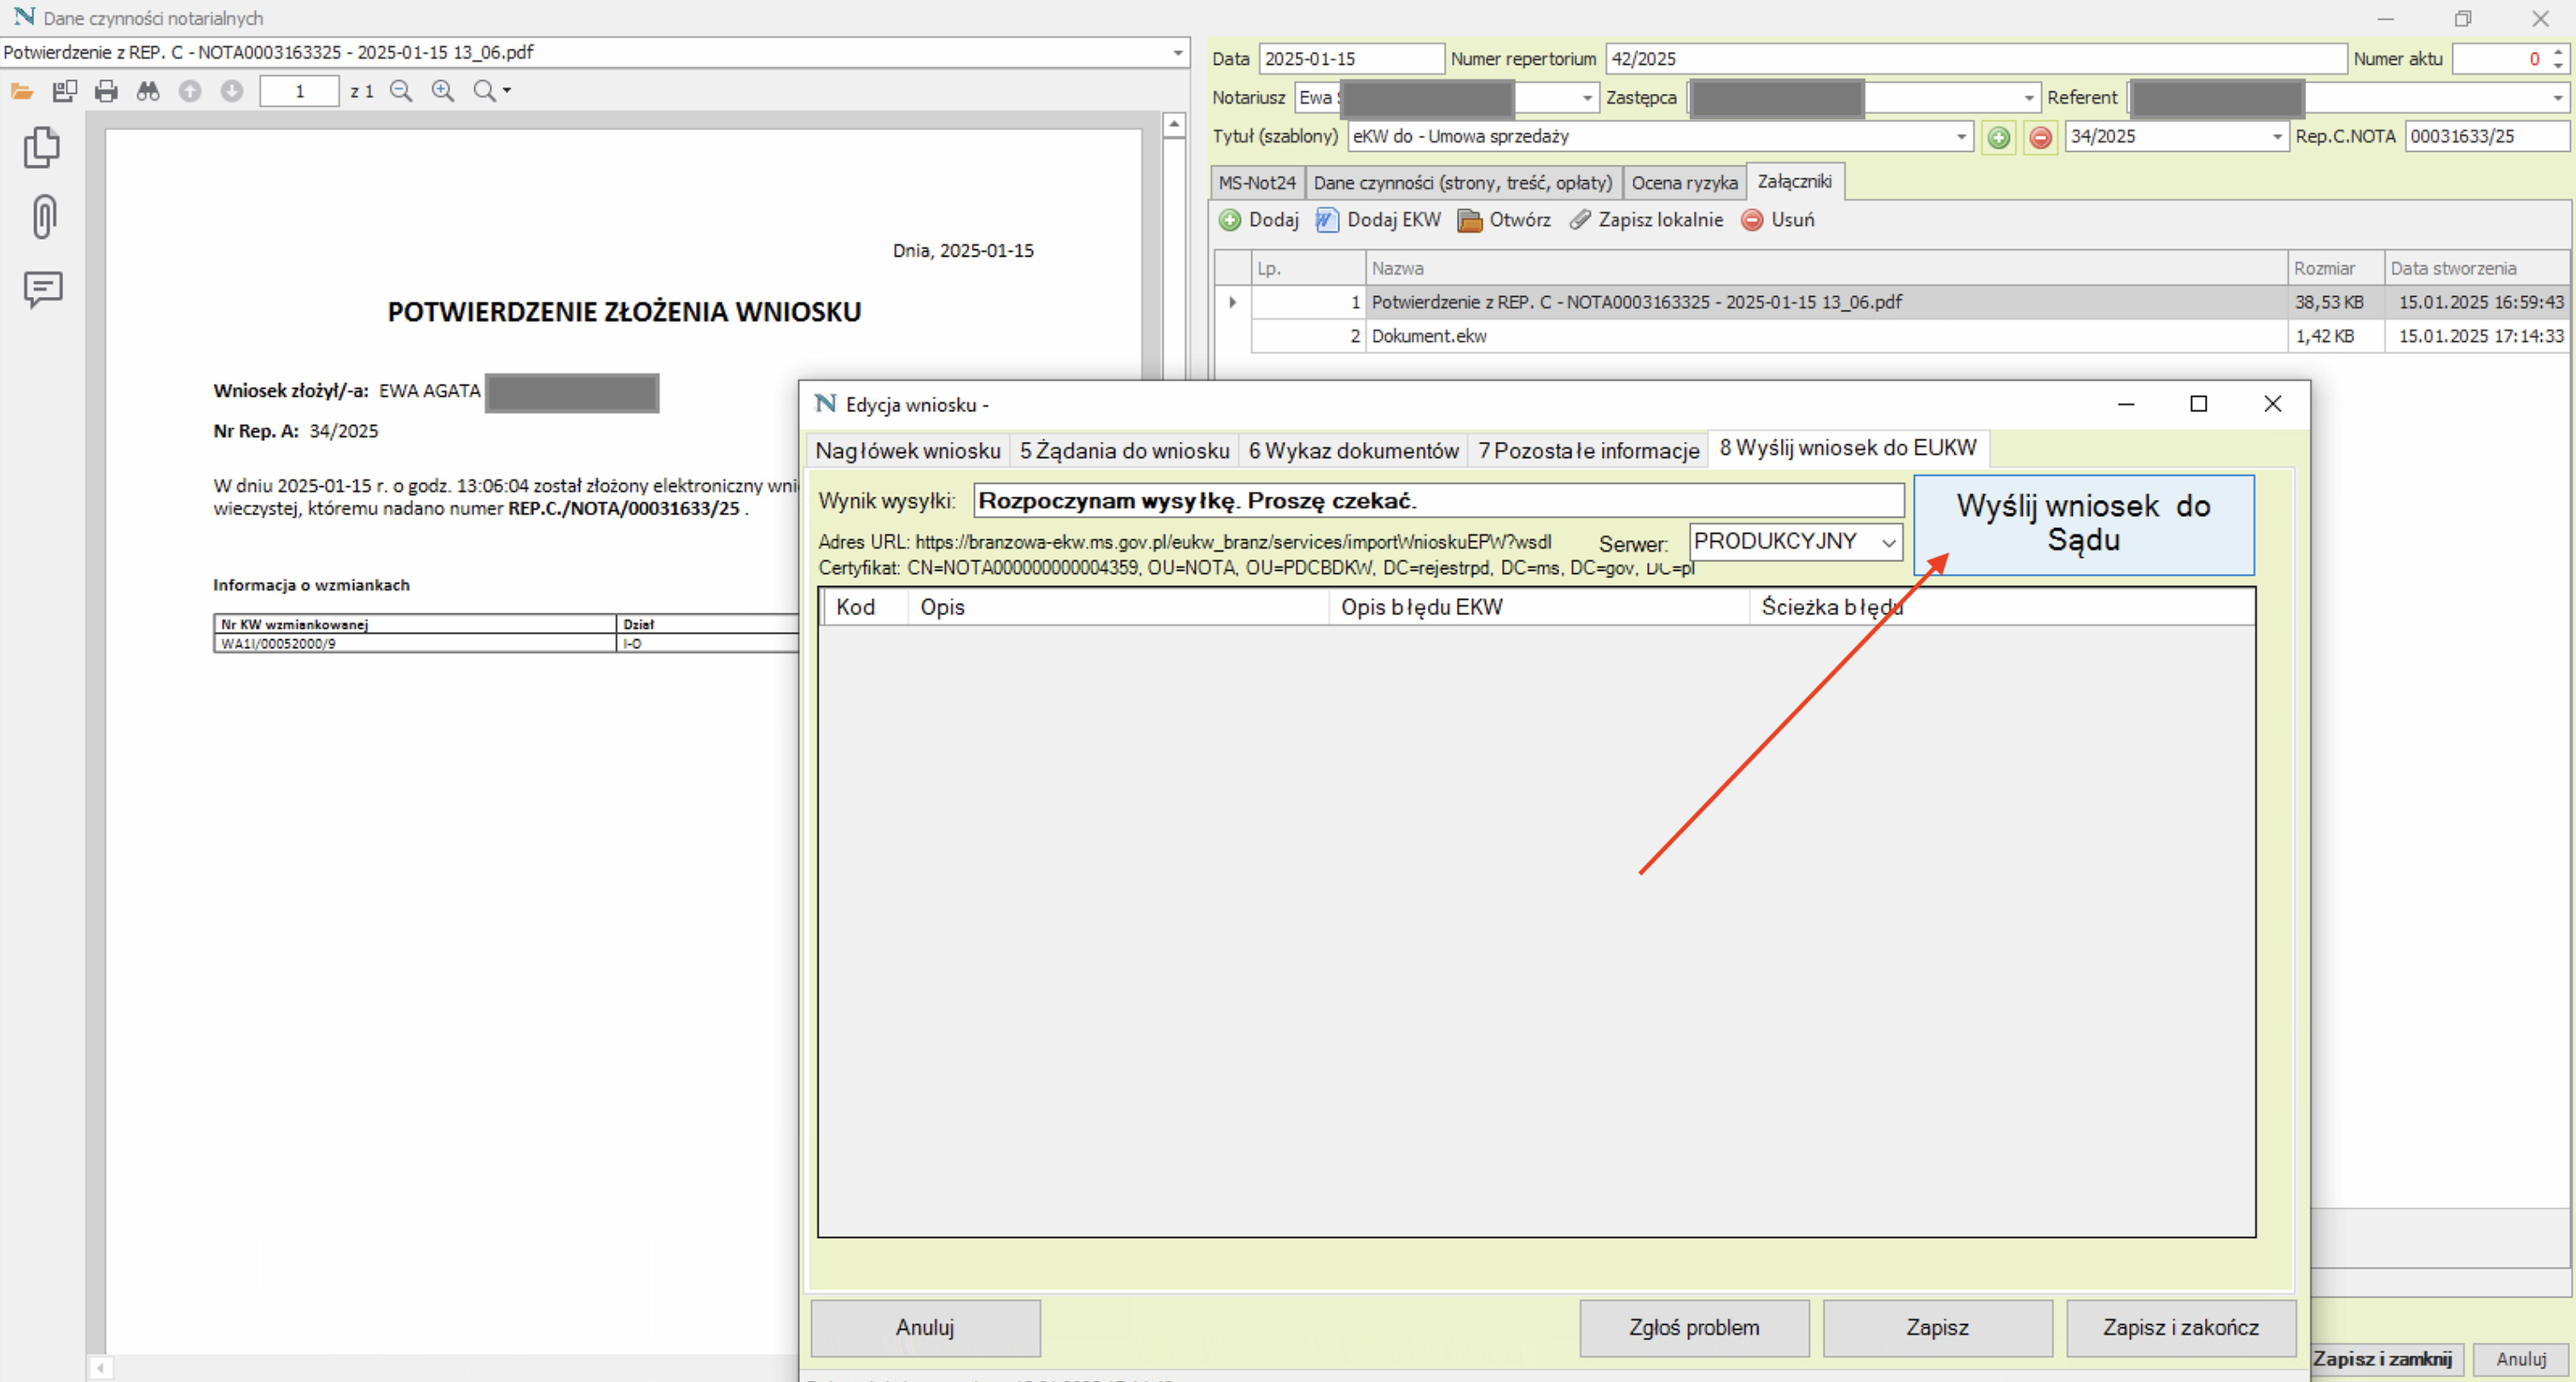Go to next page arrow icon
The width and height of the screenshot is (2576, 1382).
[232, 91]
